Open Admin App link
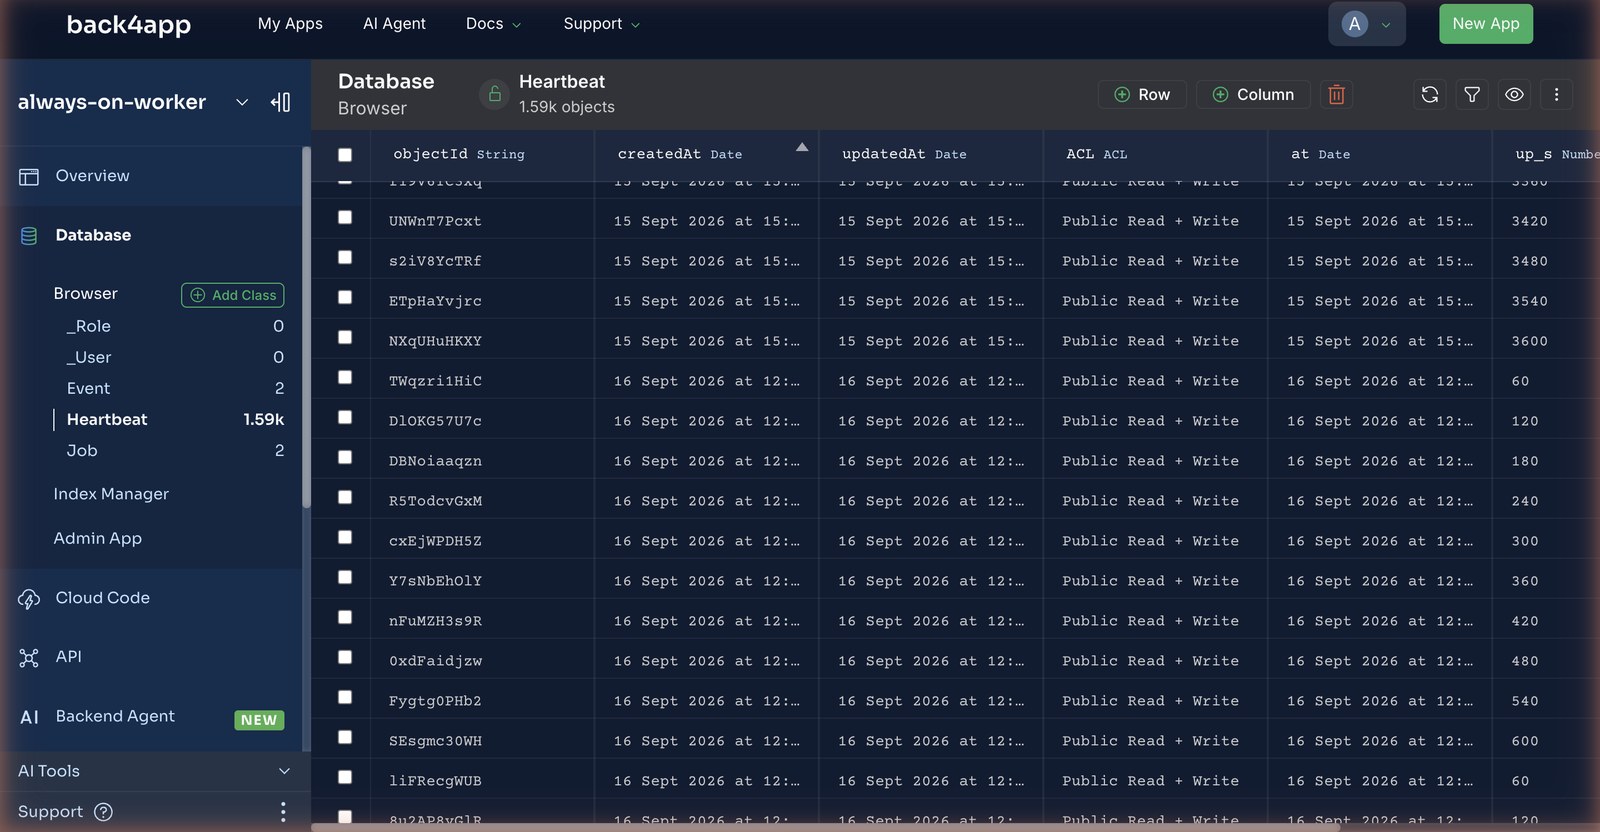1600x832 pixels. pyautogui.click(x=98, y=538)
